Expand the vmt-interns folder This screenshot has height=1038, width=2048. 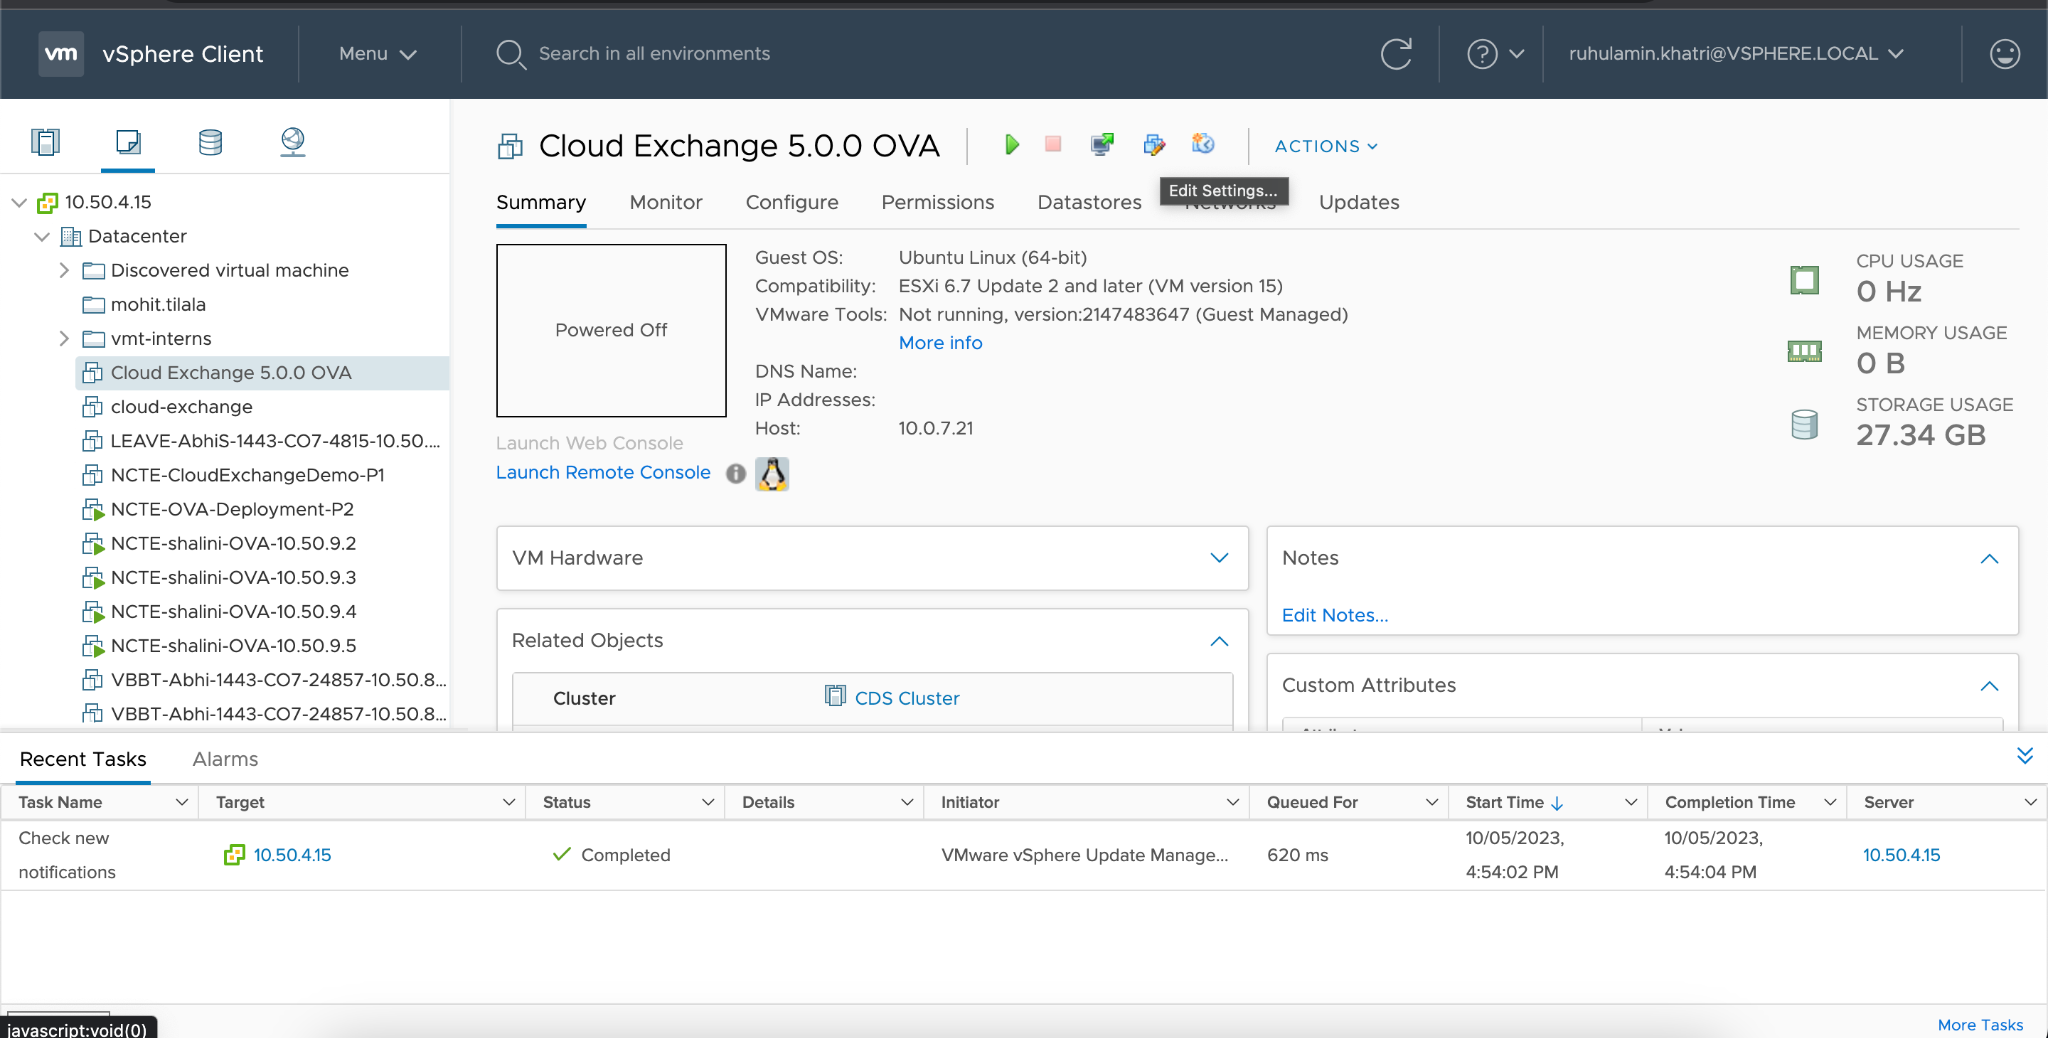pos(64,339)
